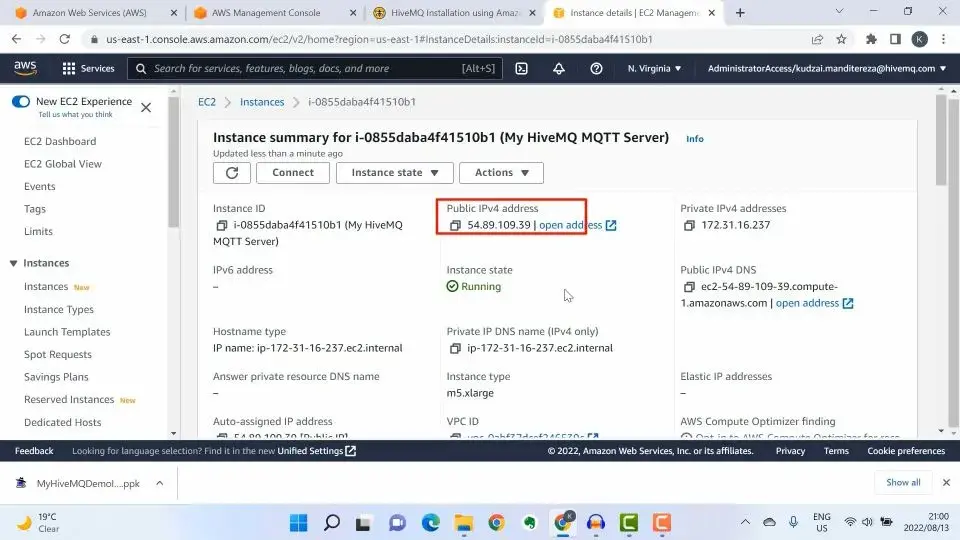Open the Windows Start menu
This screenshot has width=960, height=540.
pyautogui.click(x=299, y=523)
